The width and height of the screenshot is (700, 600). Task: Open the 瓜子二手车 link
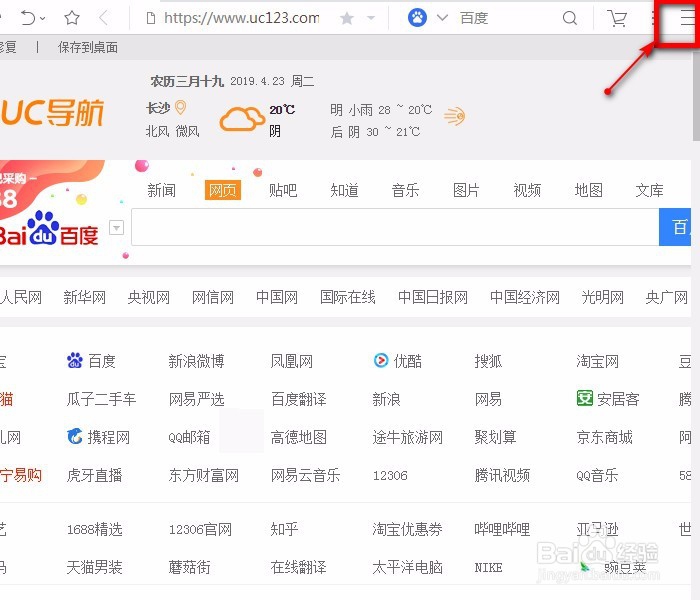pos(101,399)
